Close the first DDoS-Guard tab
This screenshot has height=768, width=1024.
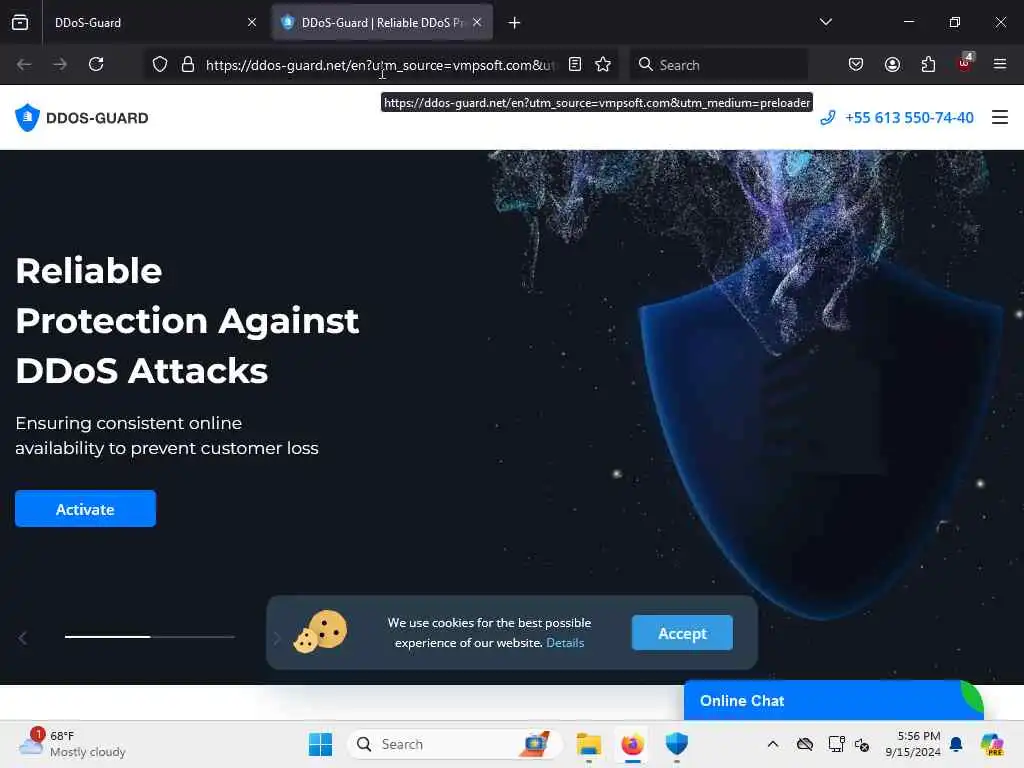(x=252, y=22)
